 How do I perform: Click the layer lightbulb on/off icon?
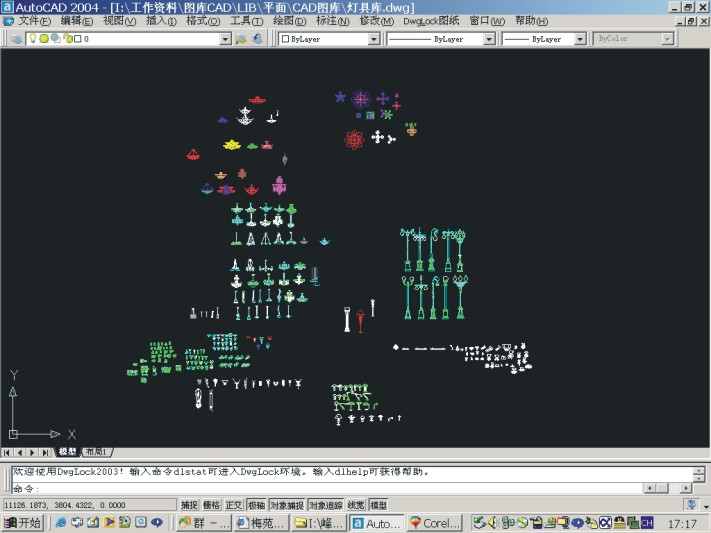(33, 39)
